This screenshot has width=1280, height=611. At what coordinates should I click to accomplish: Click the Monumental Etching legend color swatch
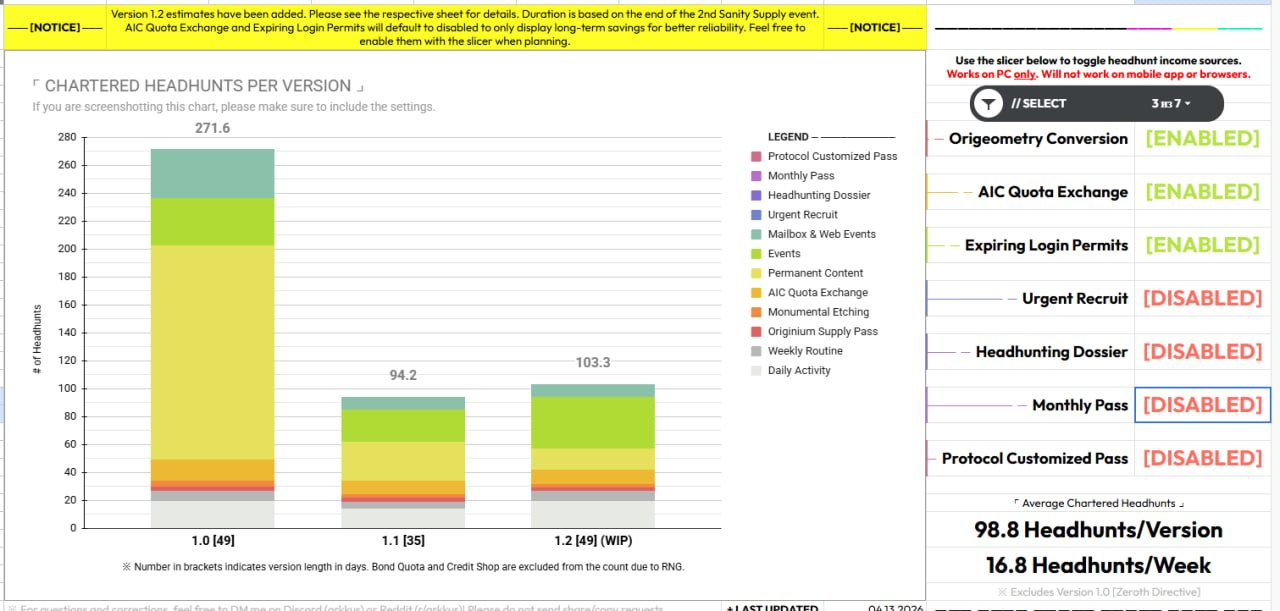point(756,312)
